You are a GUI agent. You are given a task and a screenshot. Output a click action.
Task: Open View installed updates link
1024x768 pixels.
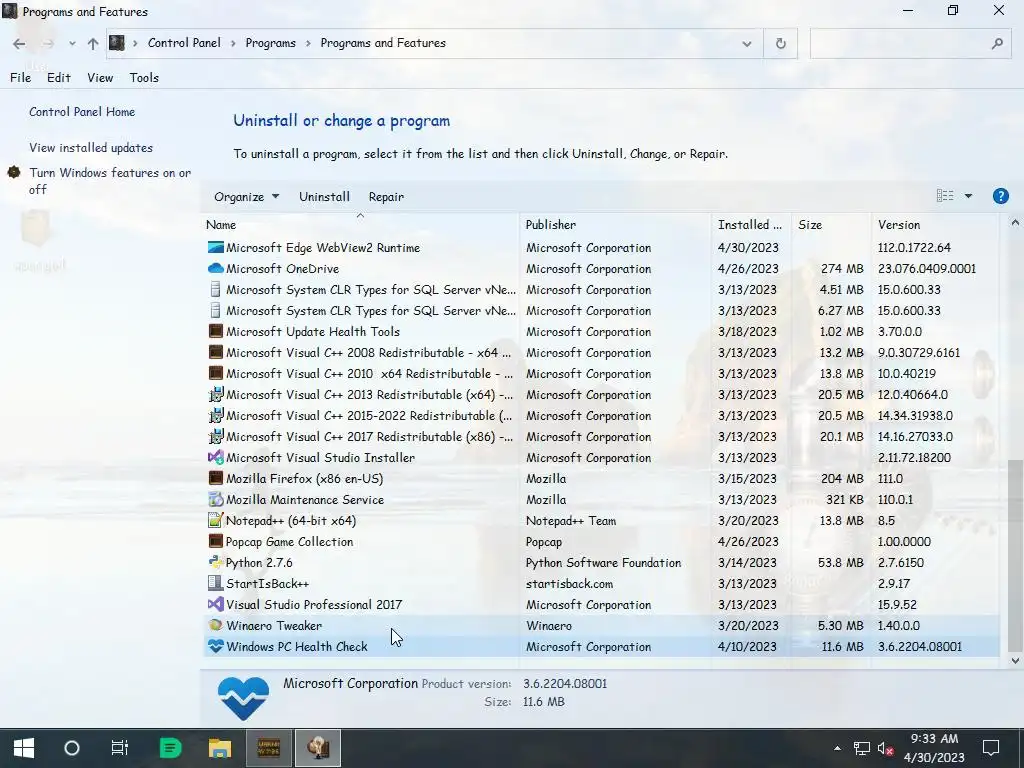coord(91,148)
